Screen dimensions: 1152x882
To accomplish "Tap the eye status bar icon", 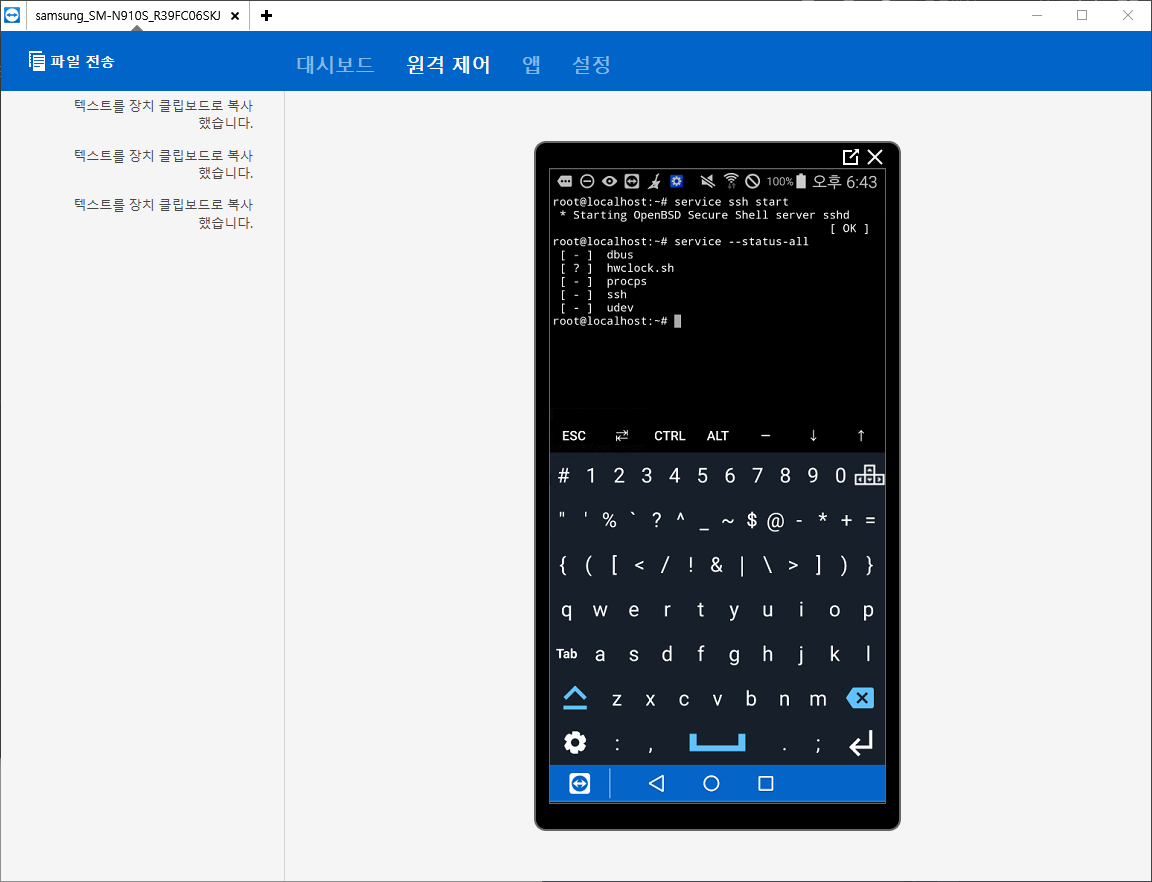I will [609, 181].
